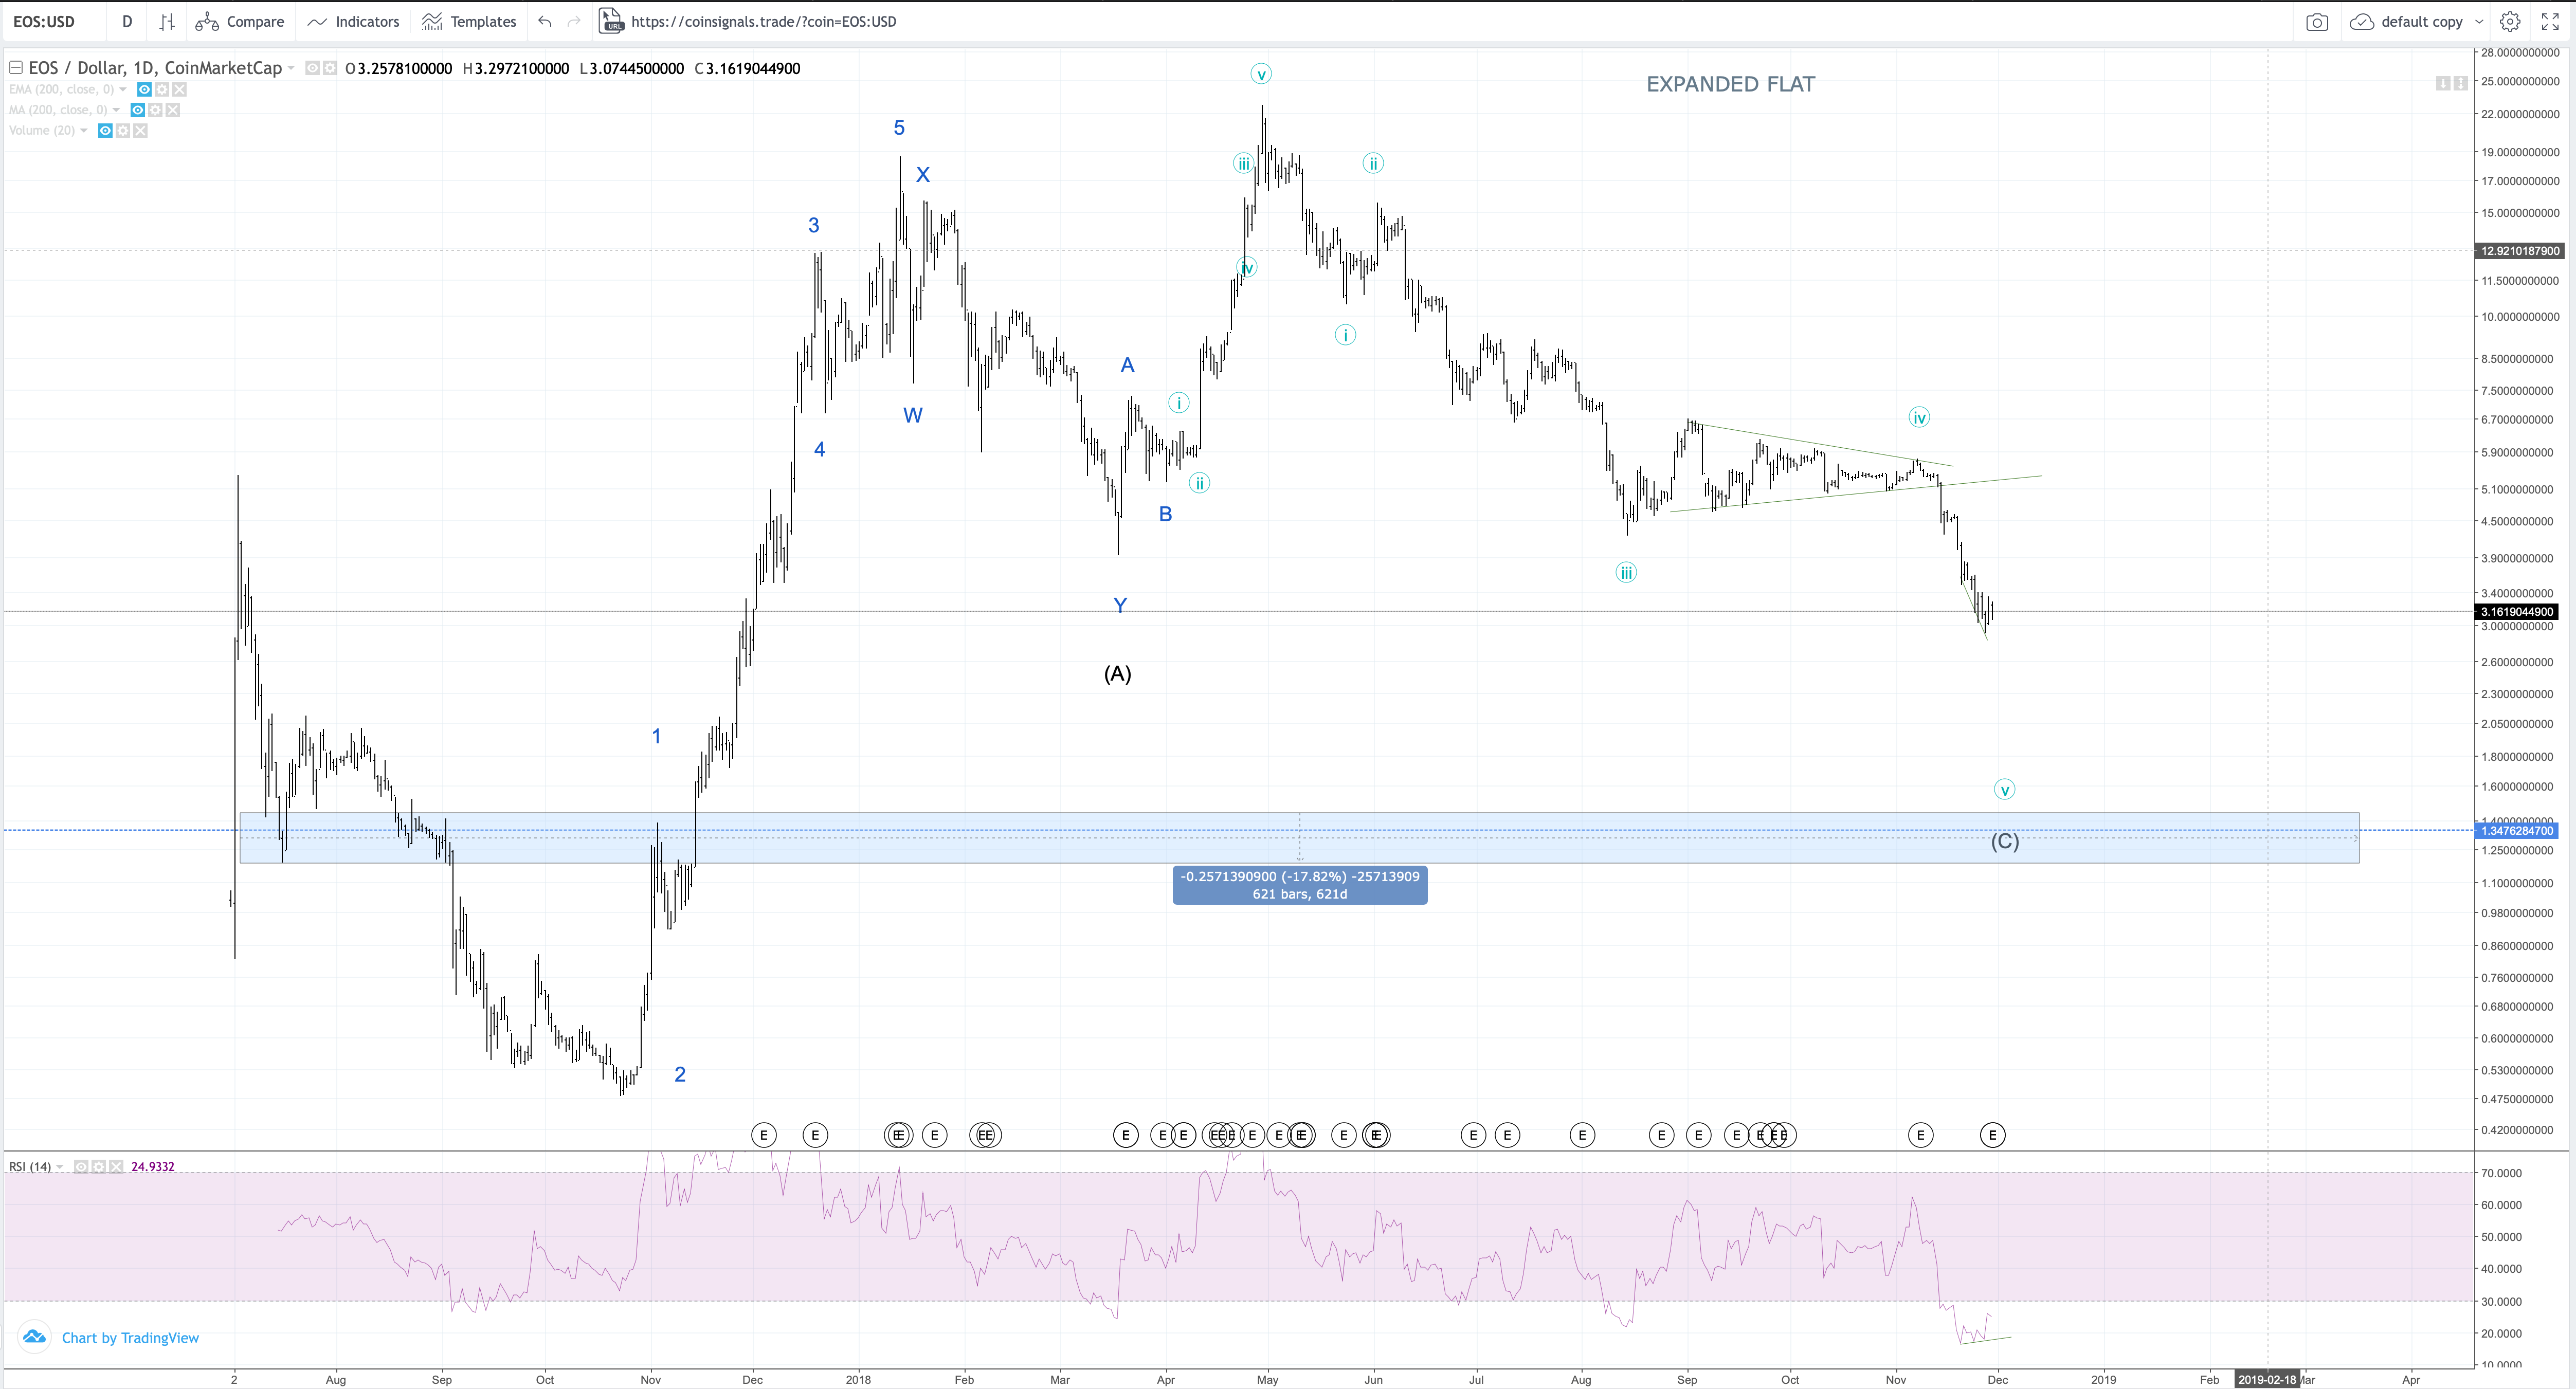The image size is (2576, 1389).
Task: Open MA (200) indicator settings gear
Action: tap(155, 110)
